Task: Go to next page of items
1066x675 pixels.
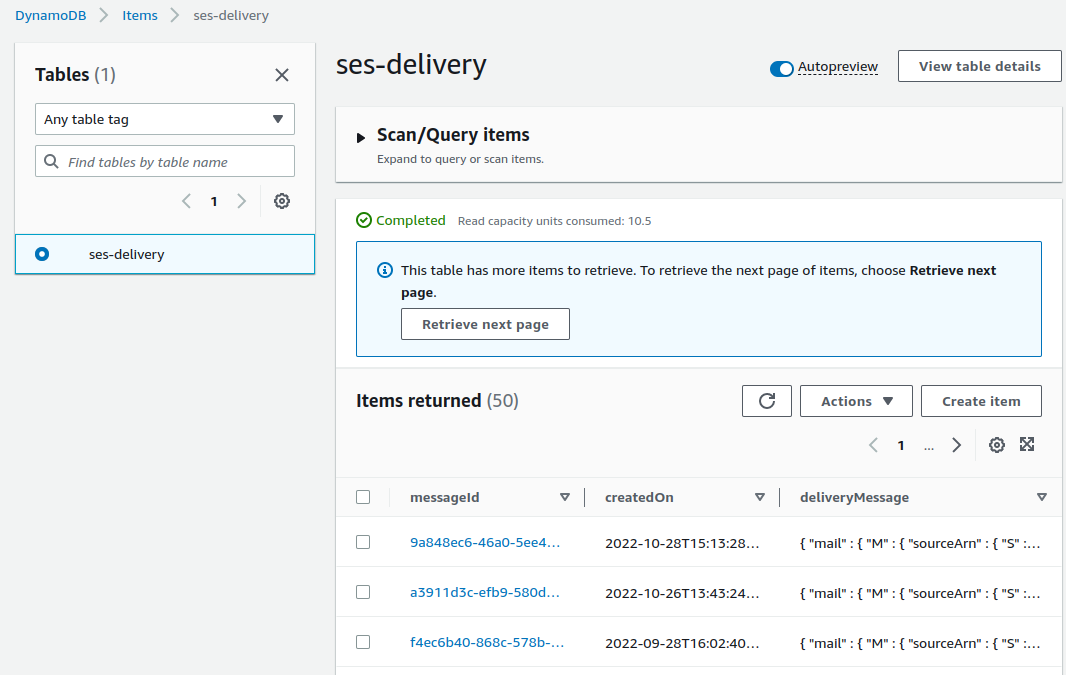Action: coord(957,445)
